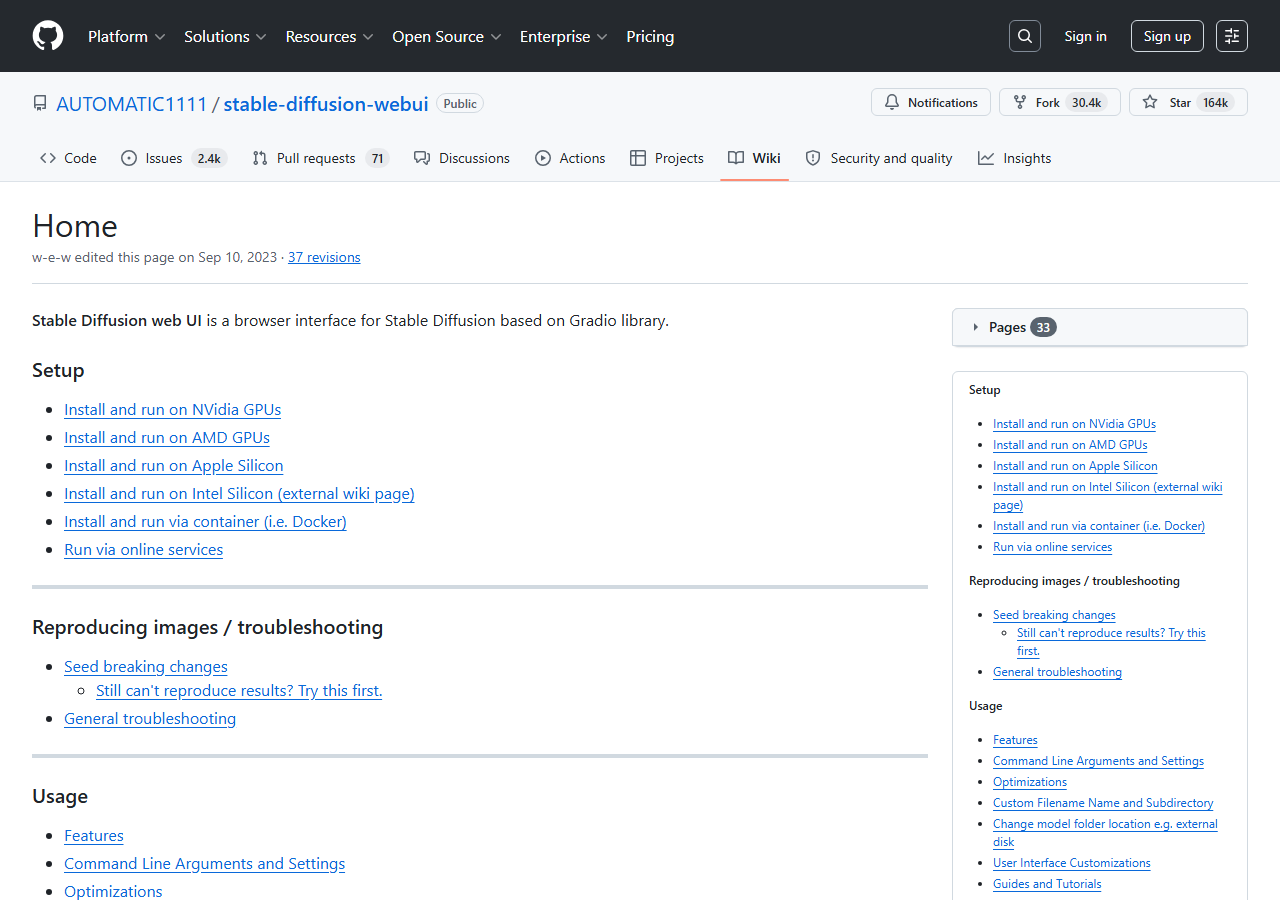Open sidebar Features link
The width and height of the screenshot is (1280, 900).
point(1015,740)
